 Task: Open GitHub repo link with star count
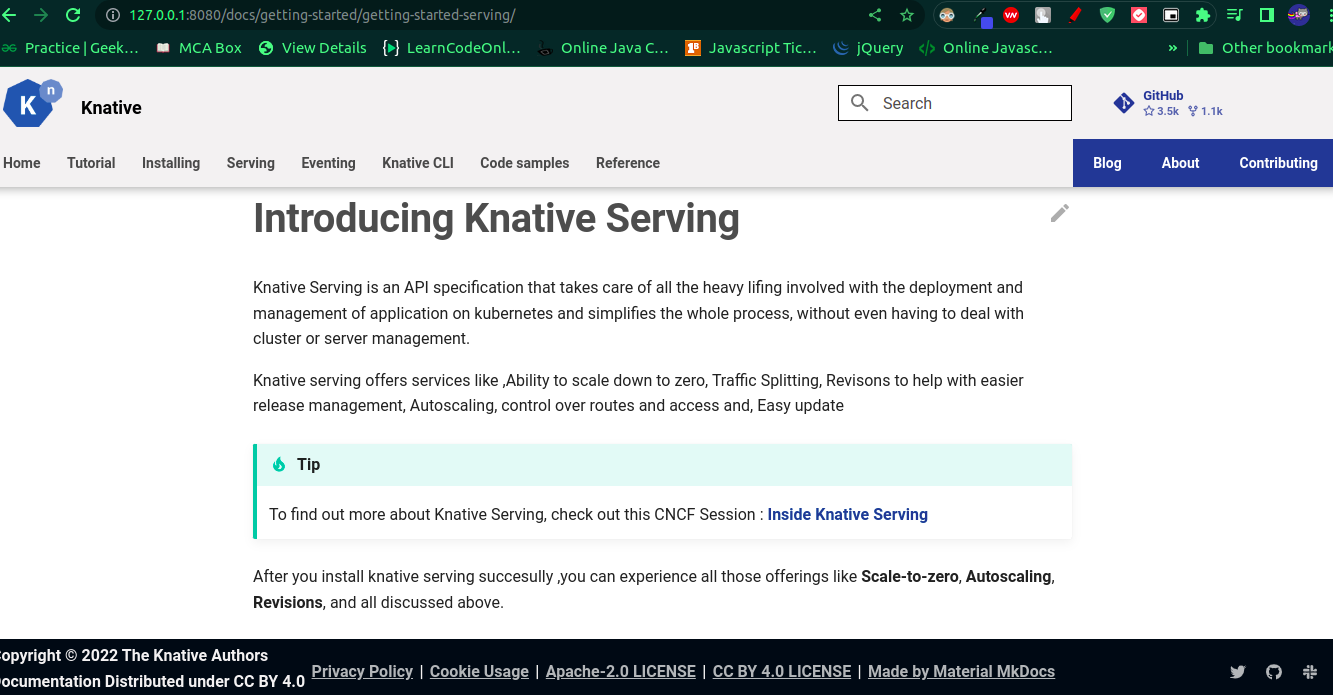click(1168, 103)
